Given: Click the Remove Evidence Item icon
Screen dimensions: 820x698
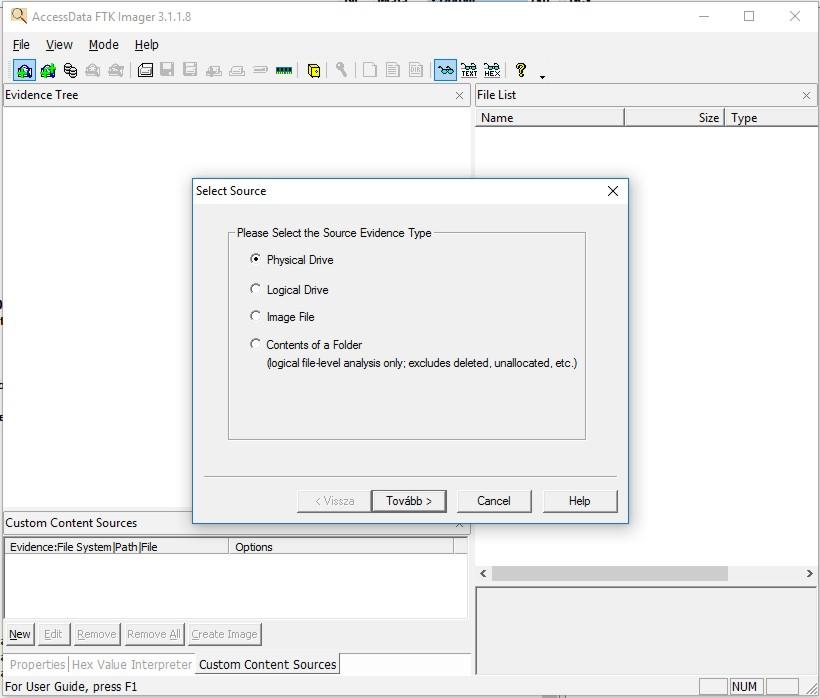Looking at the screenshot, I should click(93, 70).
